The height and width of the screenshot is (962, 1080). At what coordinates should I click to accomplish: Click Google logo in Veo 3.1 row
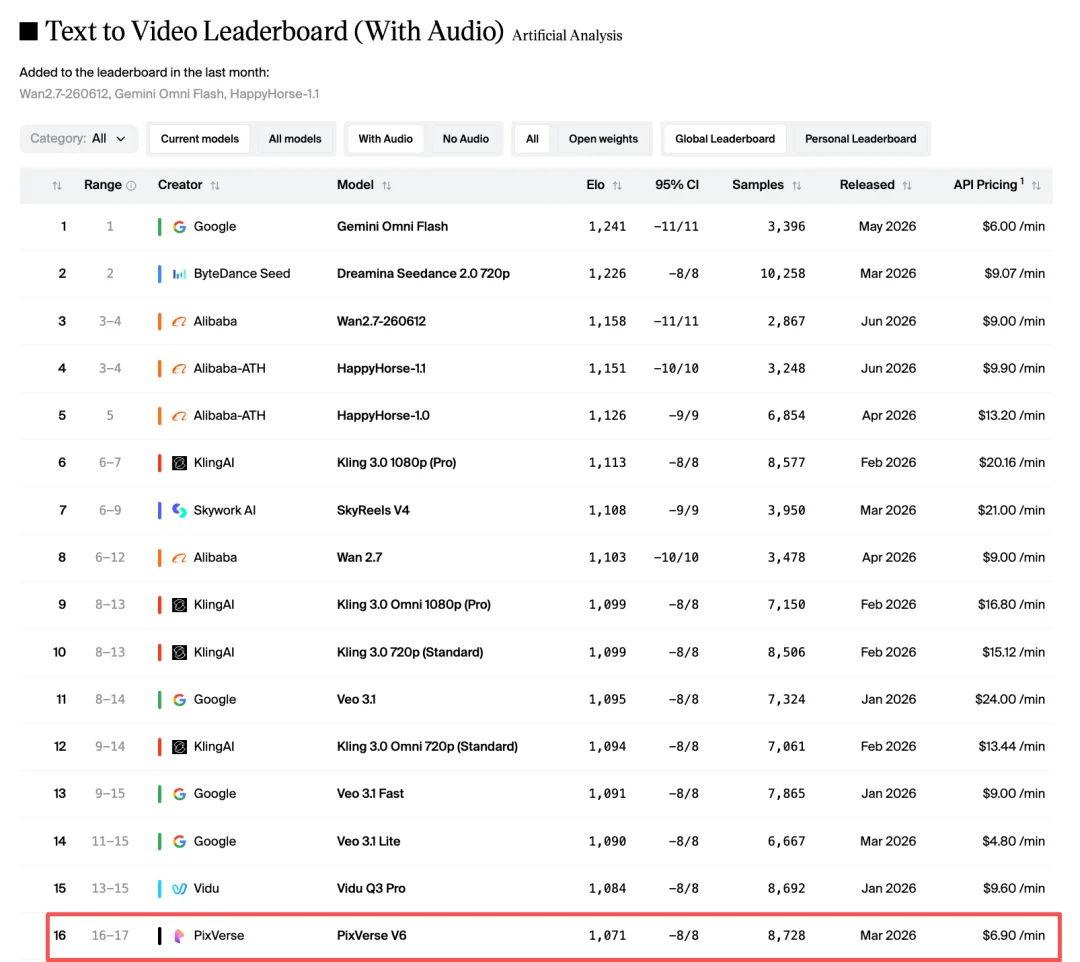[179, 700]
